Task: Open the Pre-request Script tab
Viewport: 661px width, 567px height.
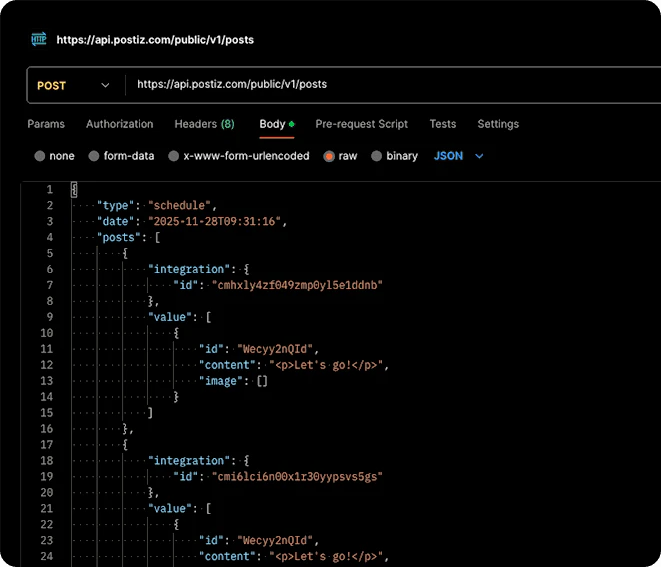Action: pyautogui.click(x=361, y=124)
